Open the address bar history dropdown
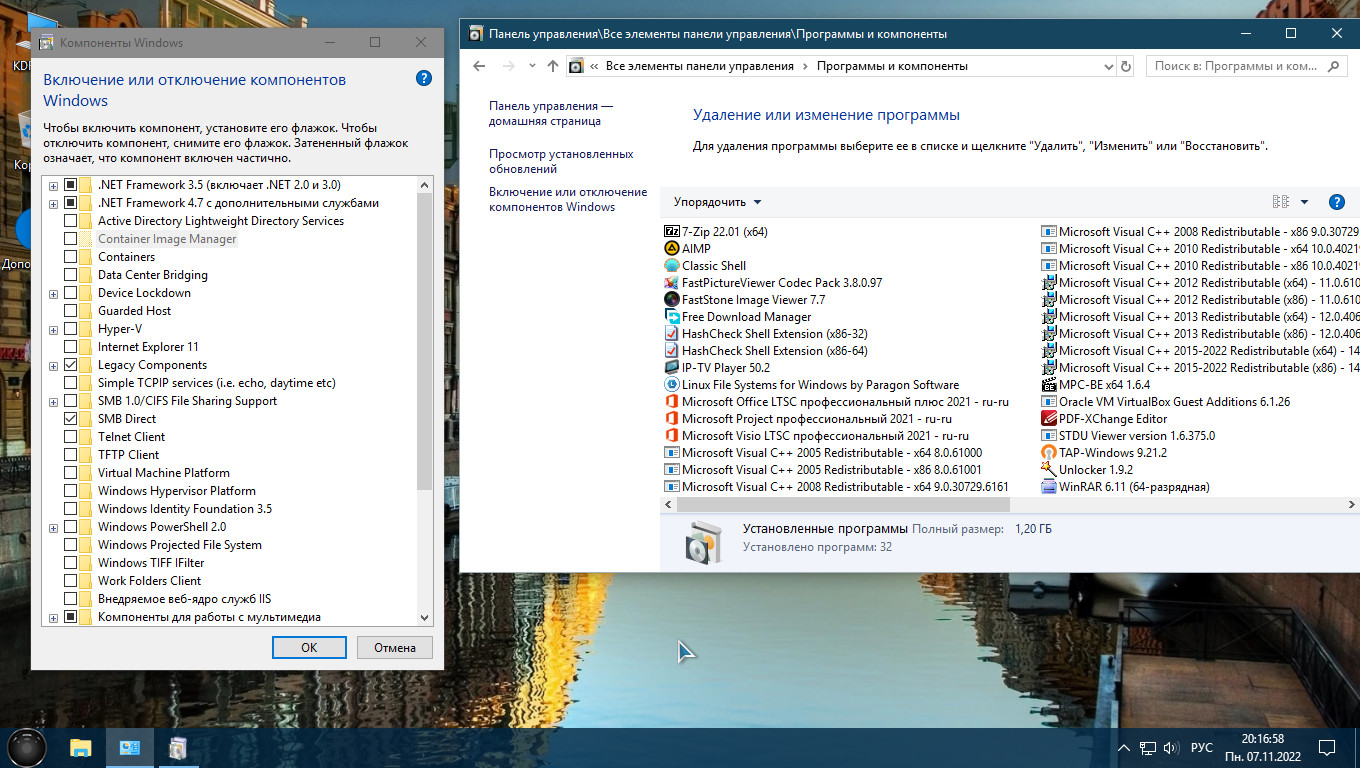 tap(1108, 66)
